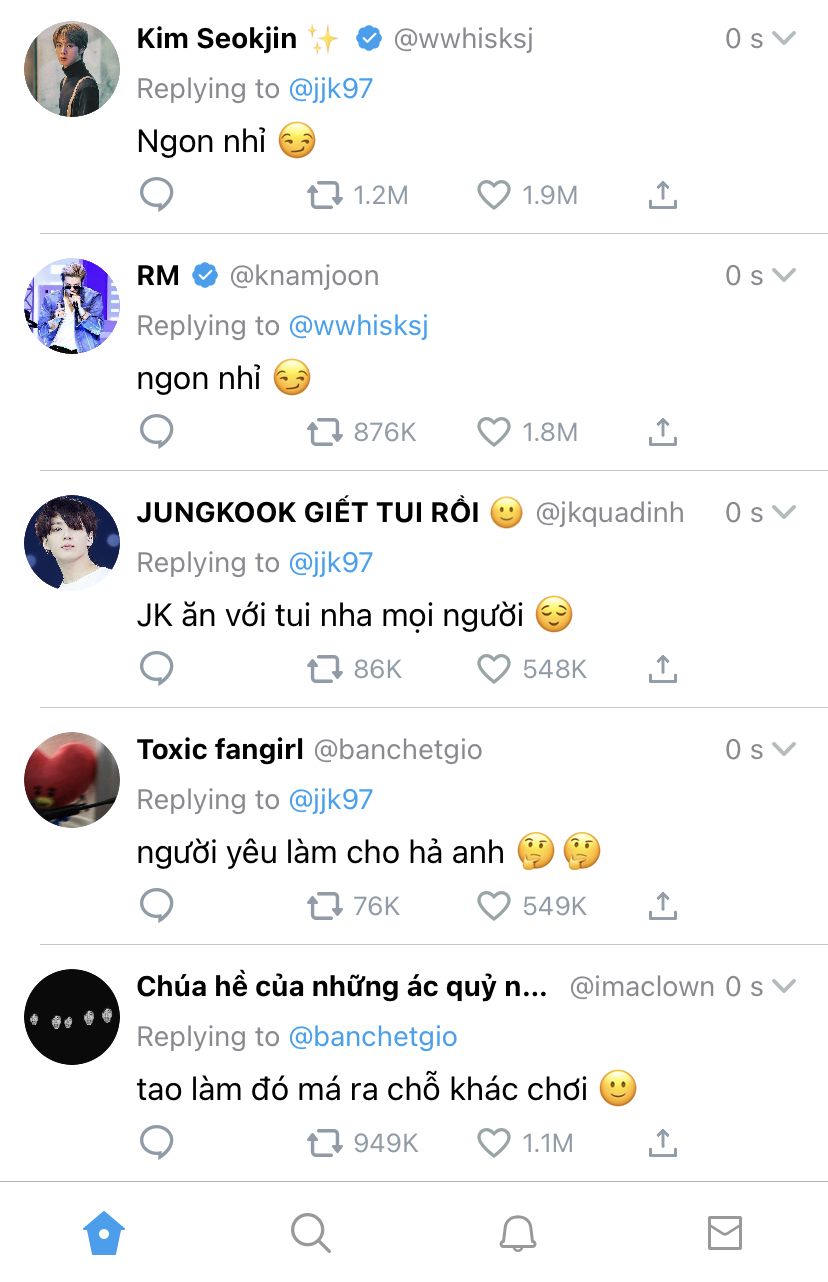Retweet the @jkquadinh tweet with 86K
The width and height of the screenshot is (828, 1282).
coord(325,669)
